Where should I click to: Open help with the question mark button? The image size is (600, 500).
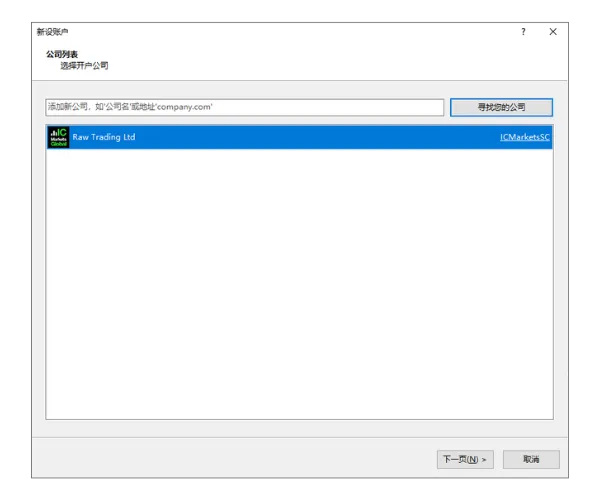click(x=522, y=32)
